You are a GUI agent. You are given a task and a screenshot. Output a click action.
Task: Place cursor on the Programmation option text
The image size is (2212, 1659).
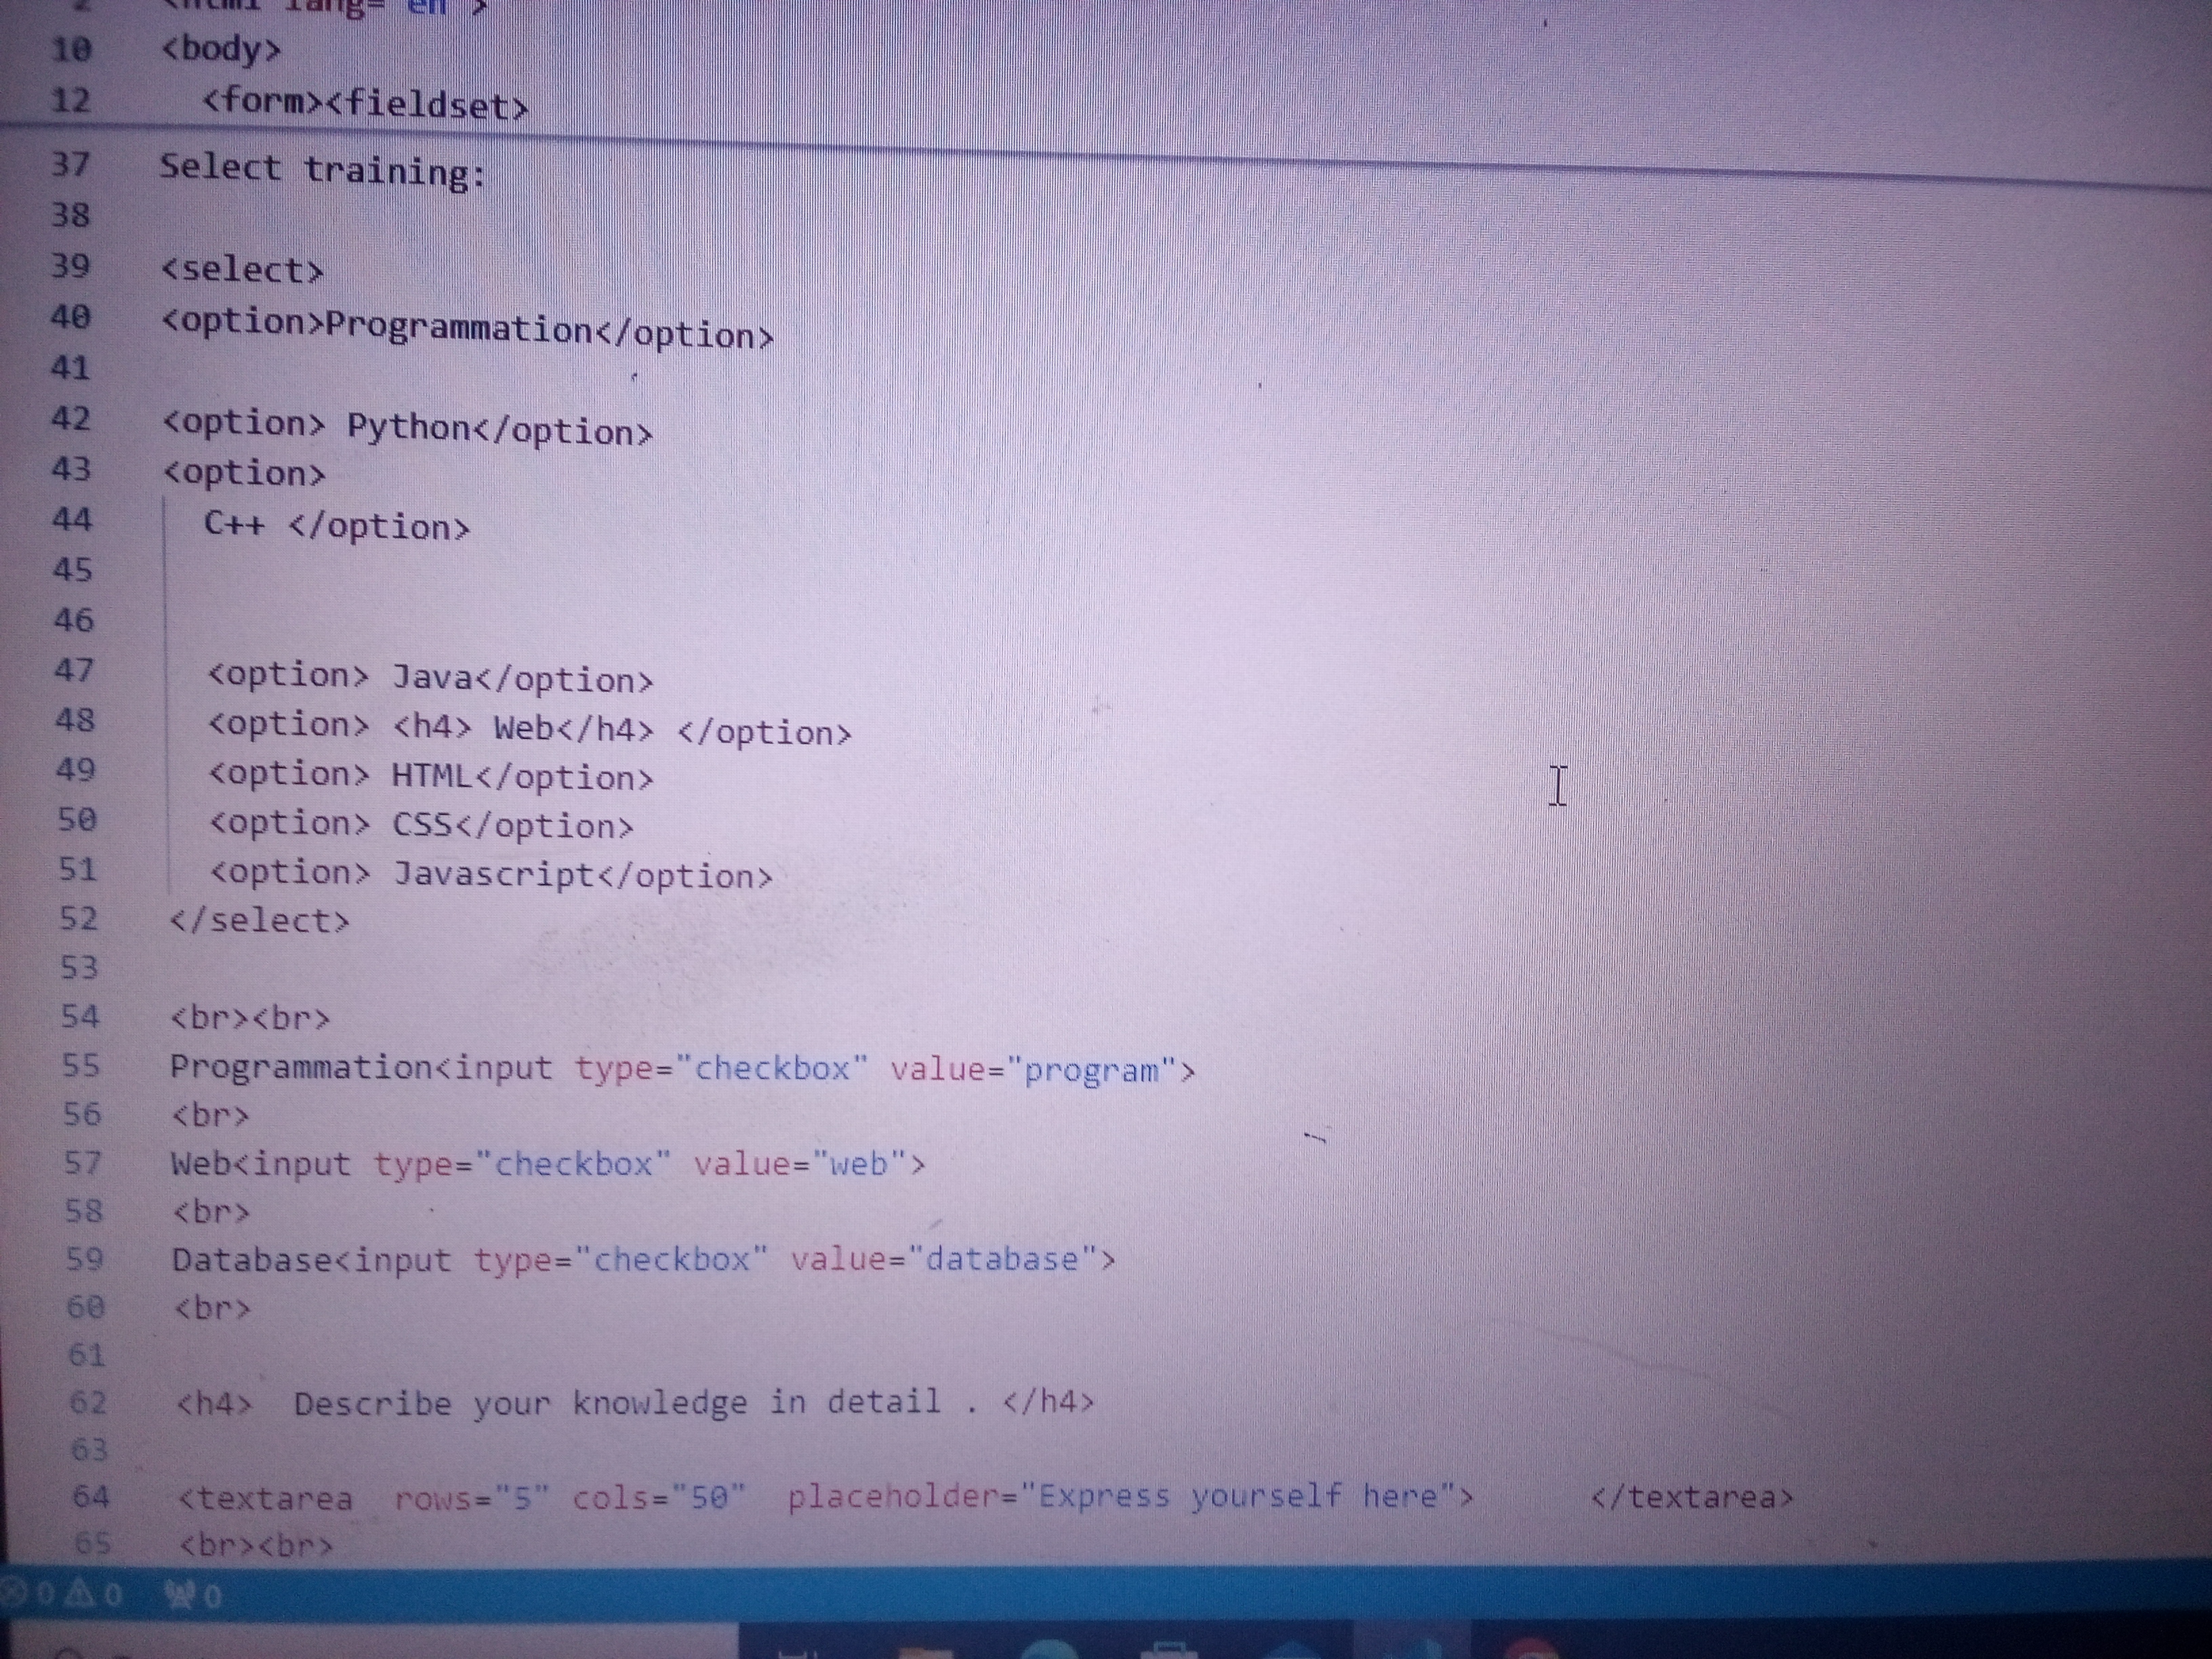pyautogui.click(x=459, y=327)
